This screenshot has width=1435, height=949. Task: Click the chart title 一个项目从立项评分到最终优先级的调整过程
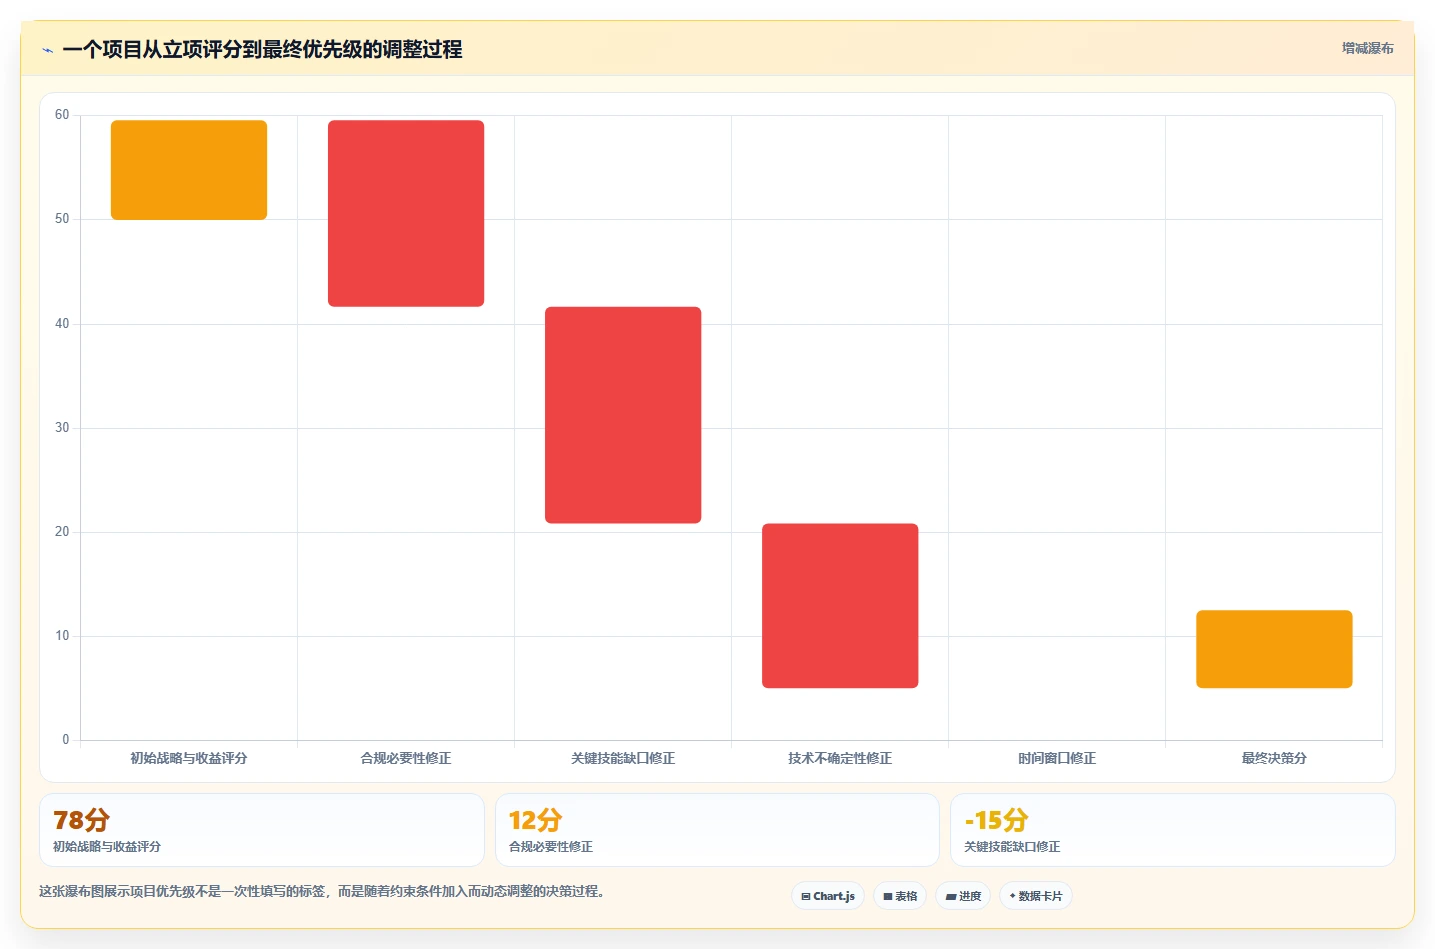tap(262, 49)
